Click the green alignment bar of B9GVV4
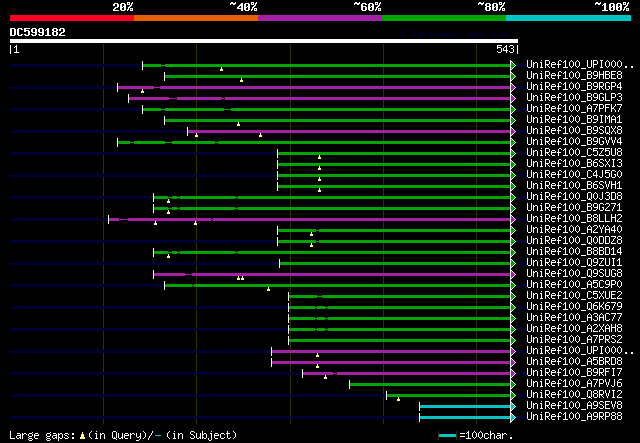Image resolution: width=640 pixels, height=443 pixels. click(x=314, y=142)
